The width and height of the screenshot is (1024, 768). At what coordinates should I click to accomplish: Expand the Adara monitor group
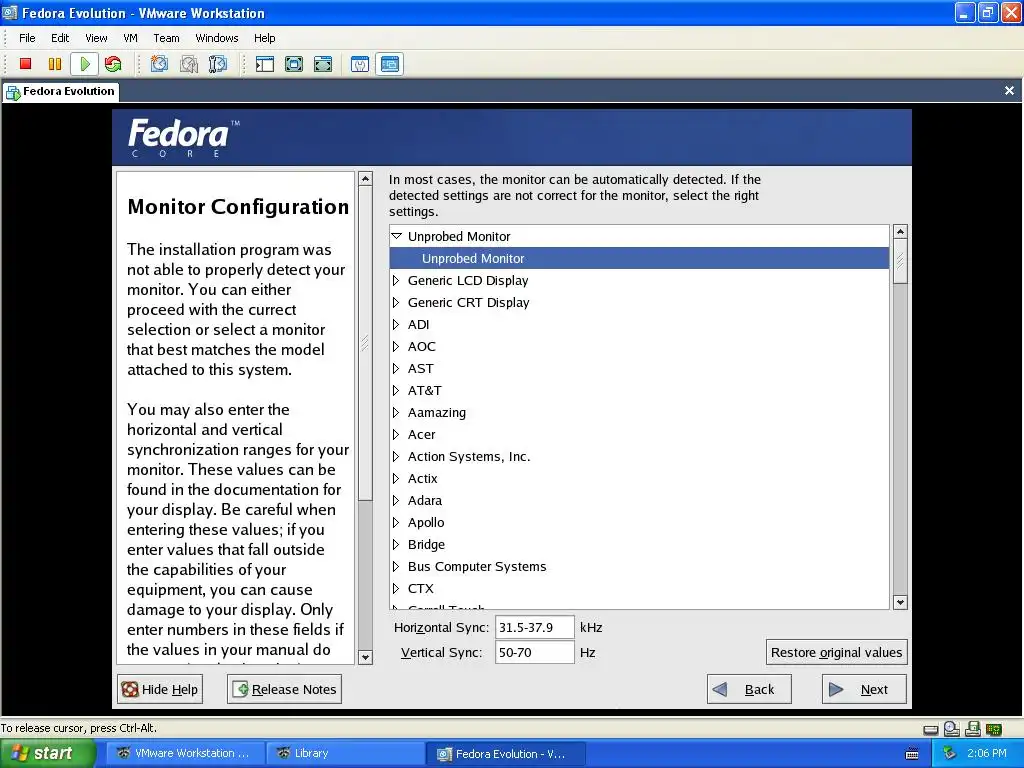(x=396, y=500)
